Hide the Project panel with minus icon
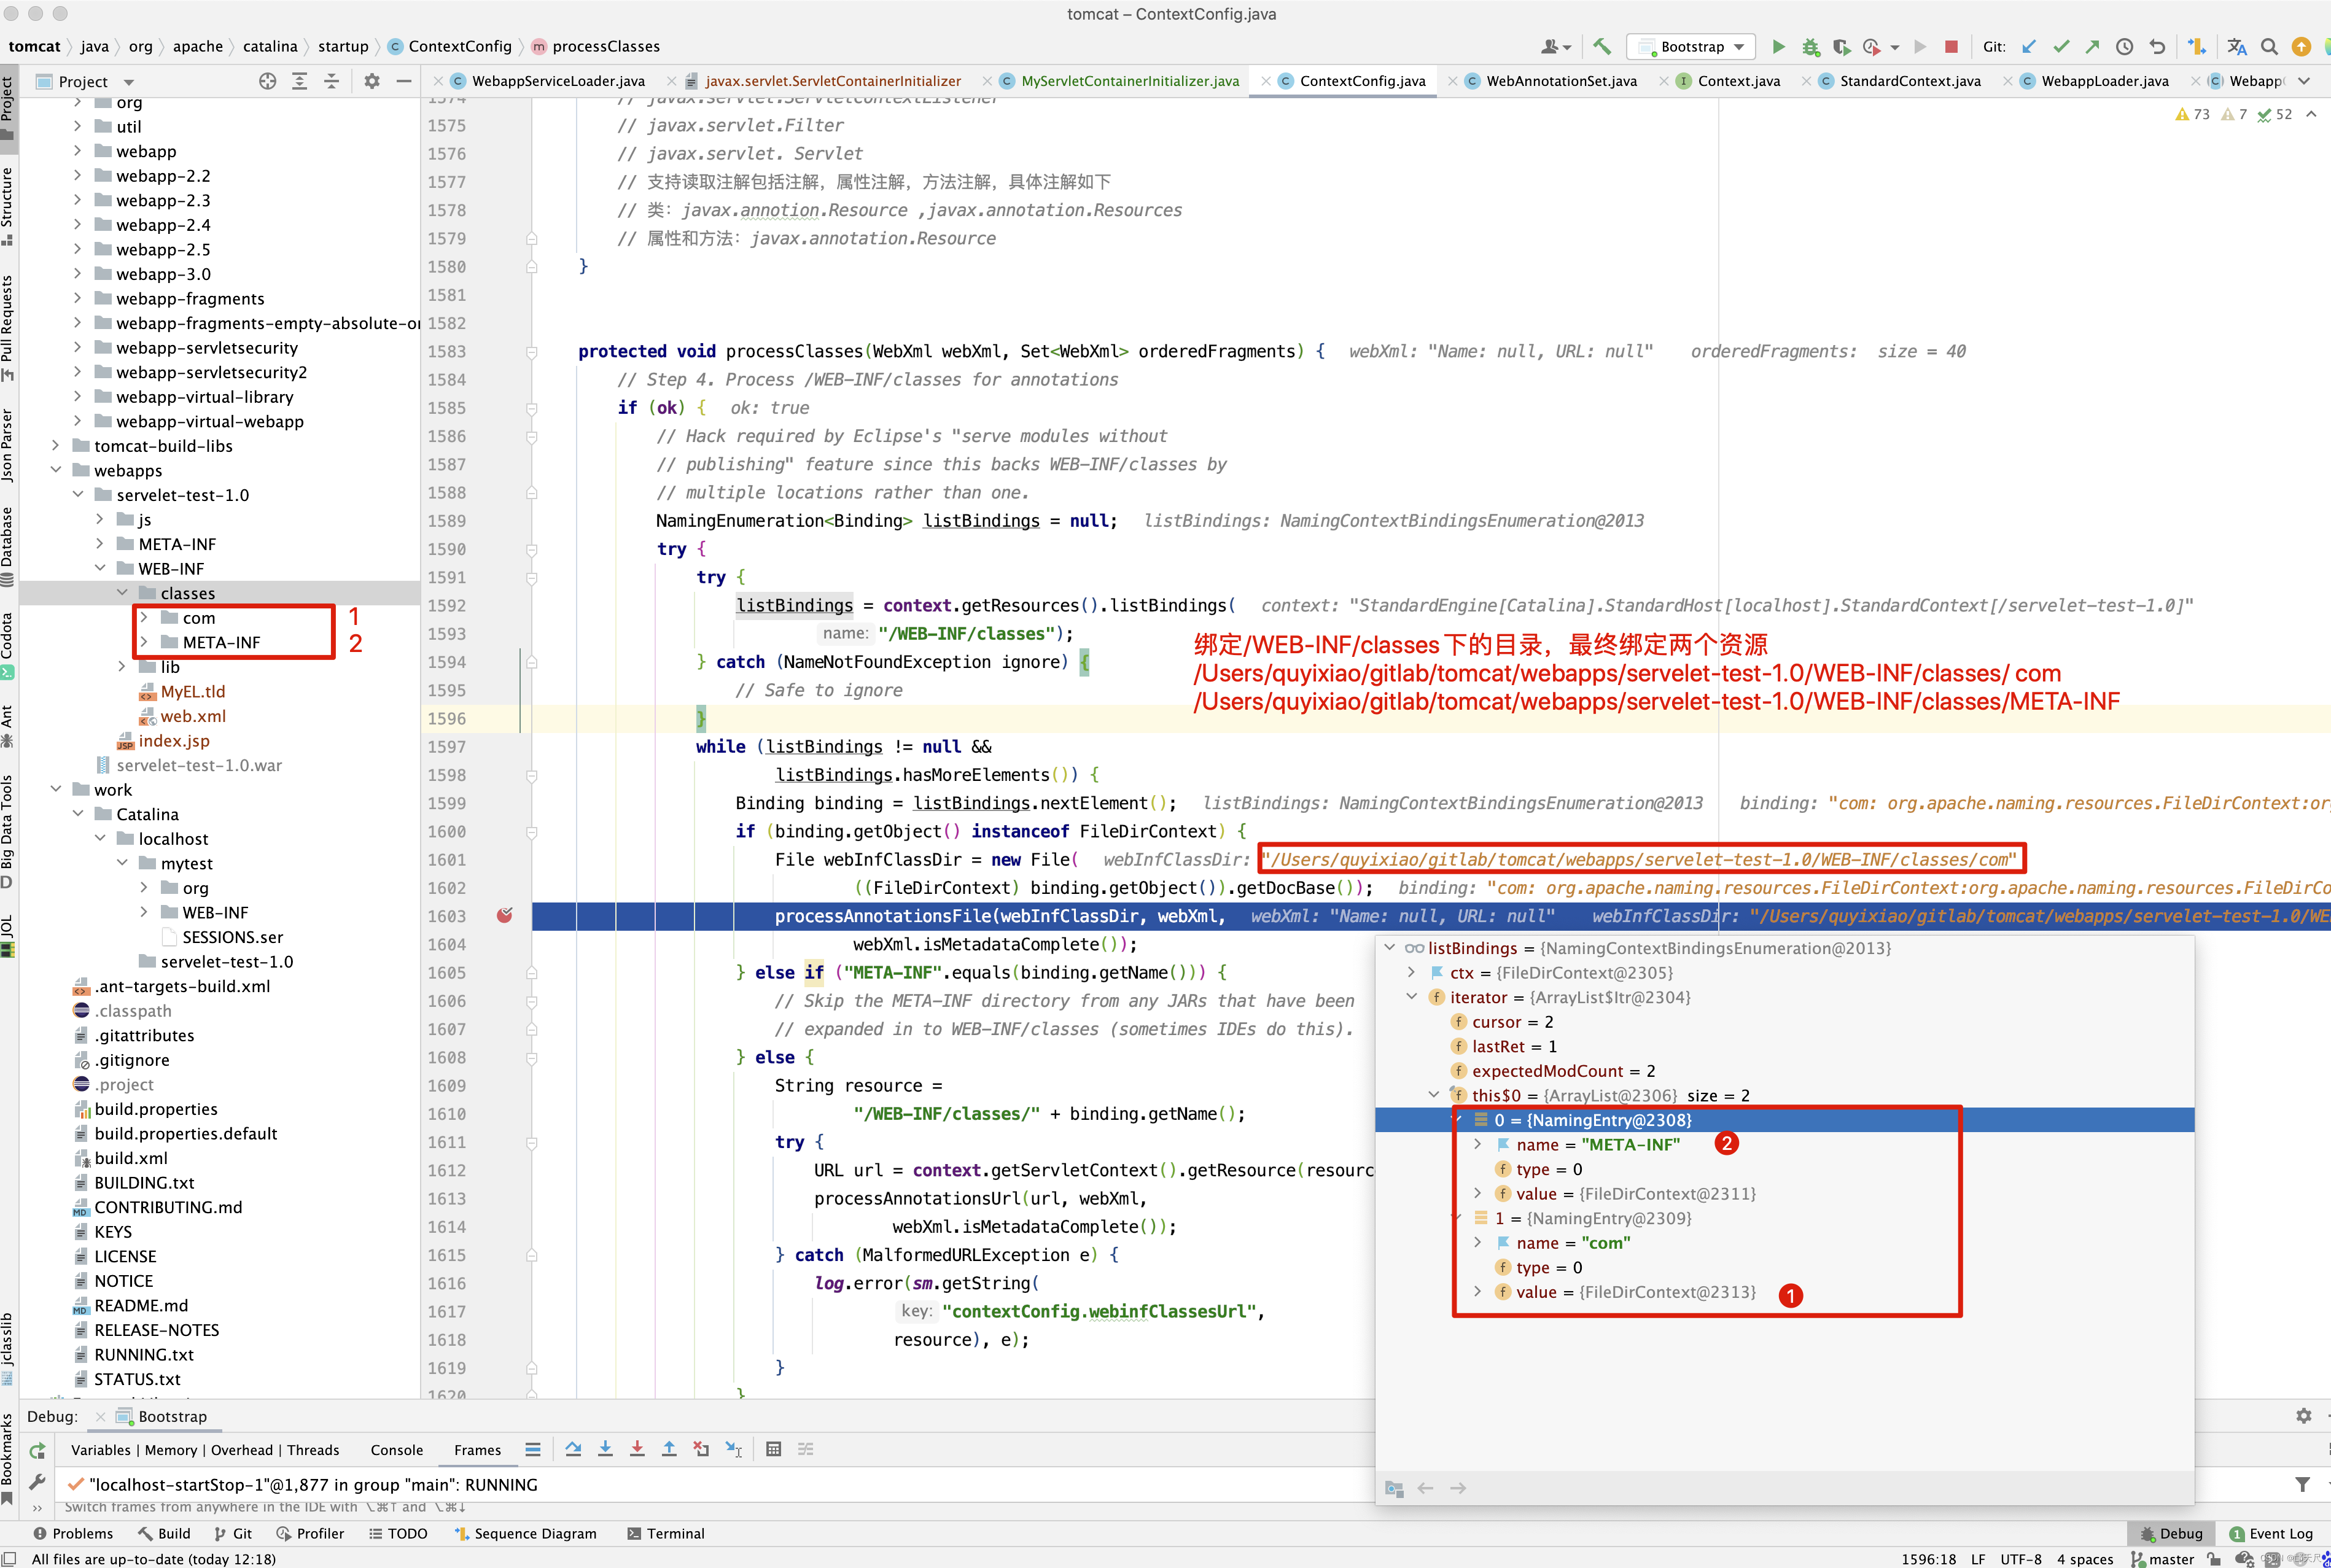This screenshot has height=1568, width=2331. [404, 81]
